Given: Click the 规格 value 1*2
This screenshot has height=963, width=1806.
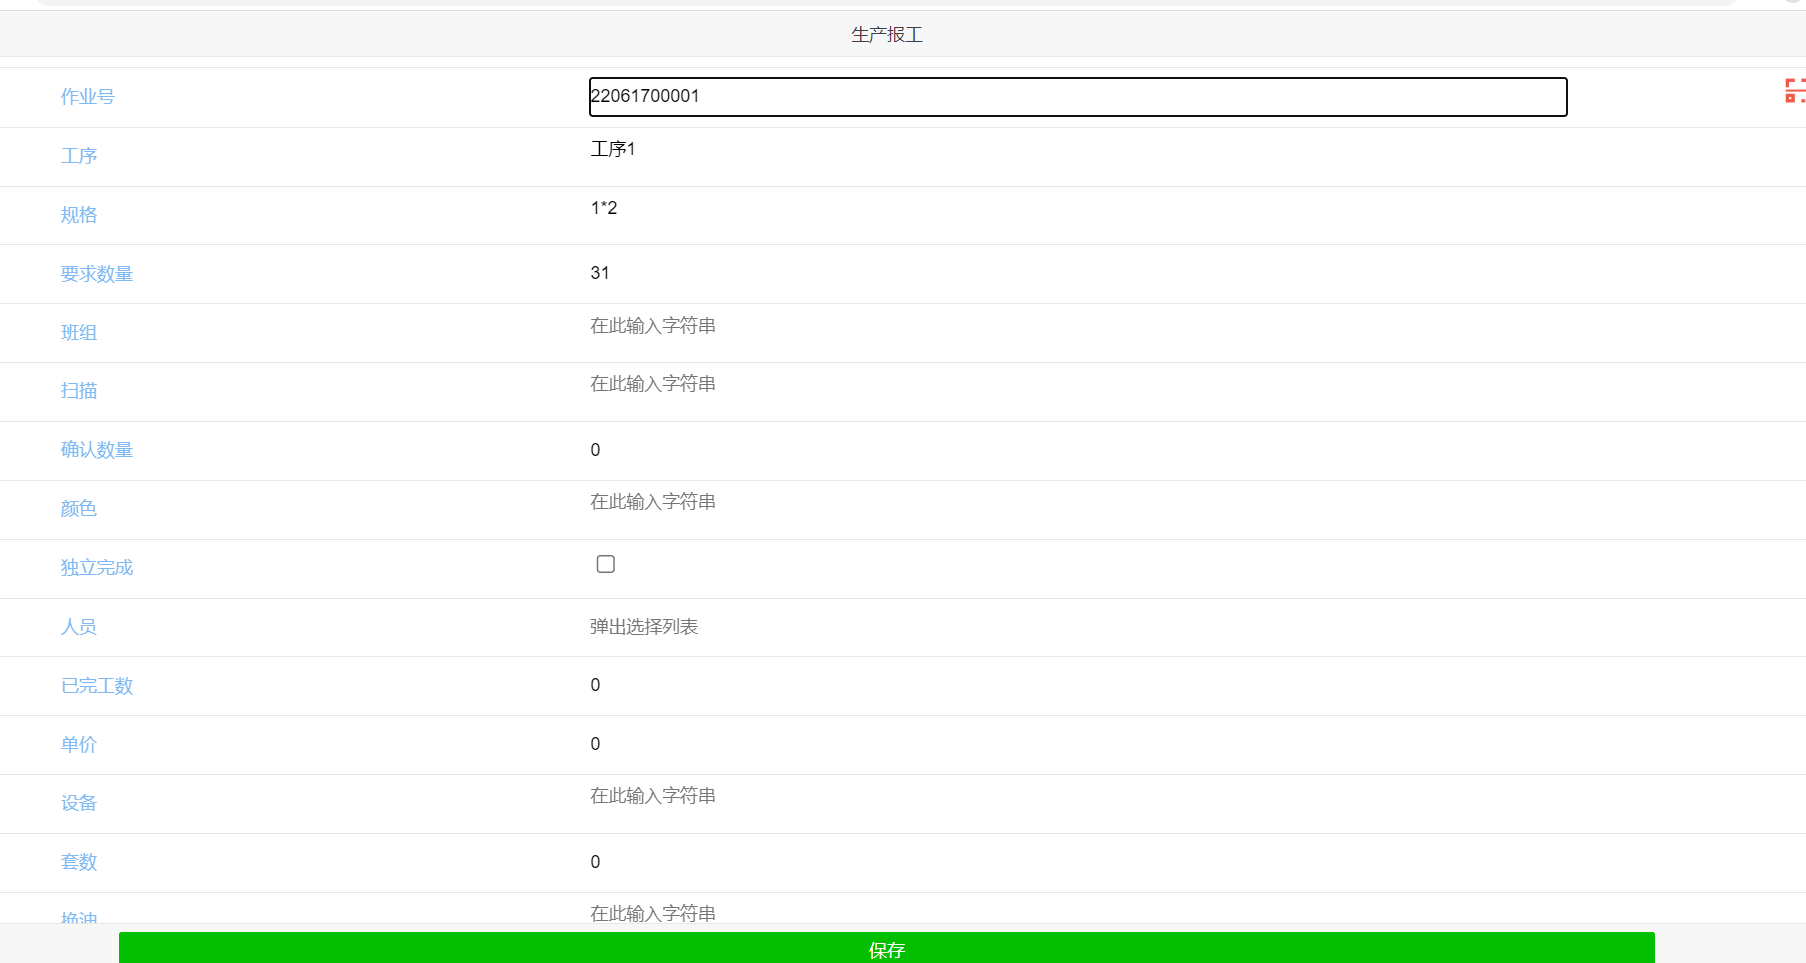Looking at the screenshot, I should point(604,208).
